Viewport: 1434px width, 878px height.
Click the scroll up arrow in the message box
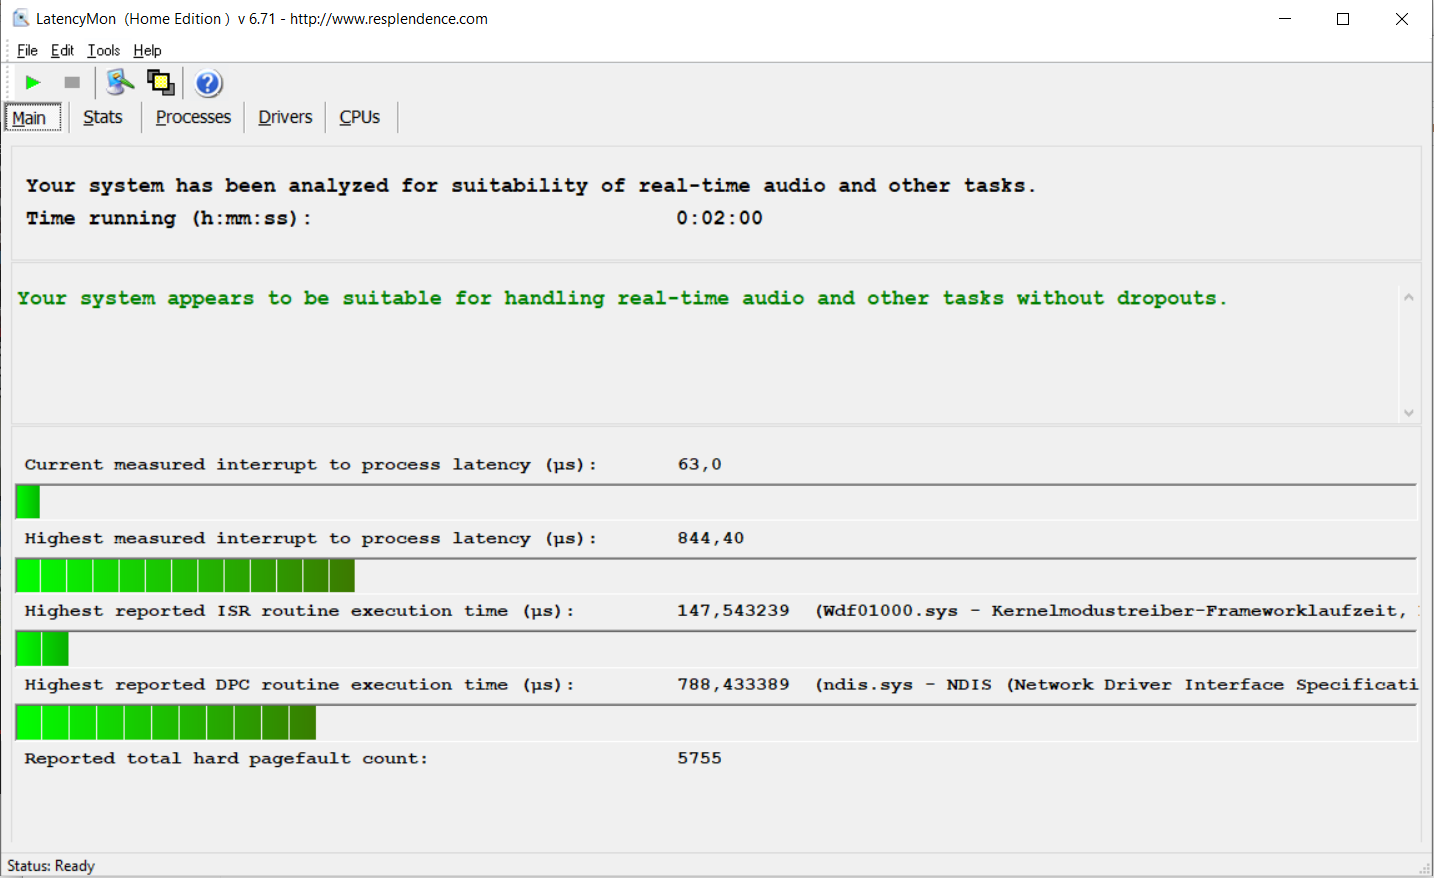pos(1408,297)
